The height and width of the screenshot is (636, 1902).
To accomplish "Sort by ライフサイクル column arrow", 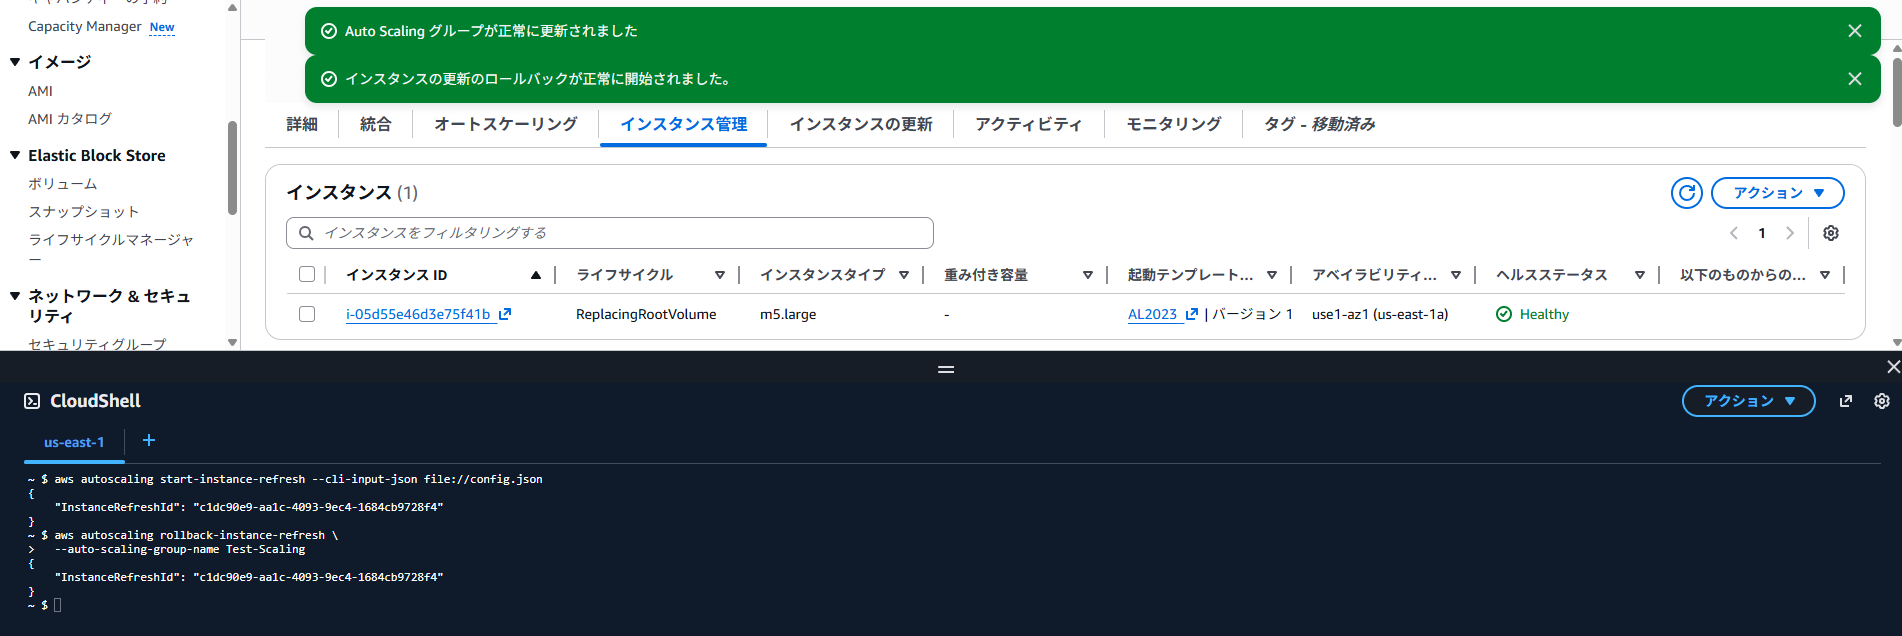I will (719, 275).
